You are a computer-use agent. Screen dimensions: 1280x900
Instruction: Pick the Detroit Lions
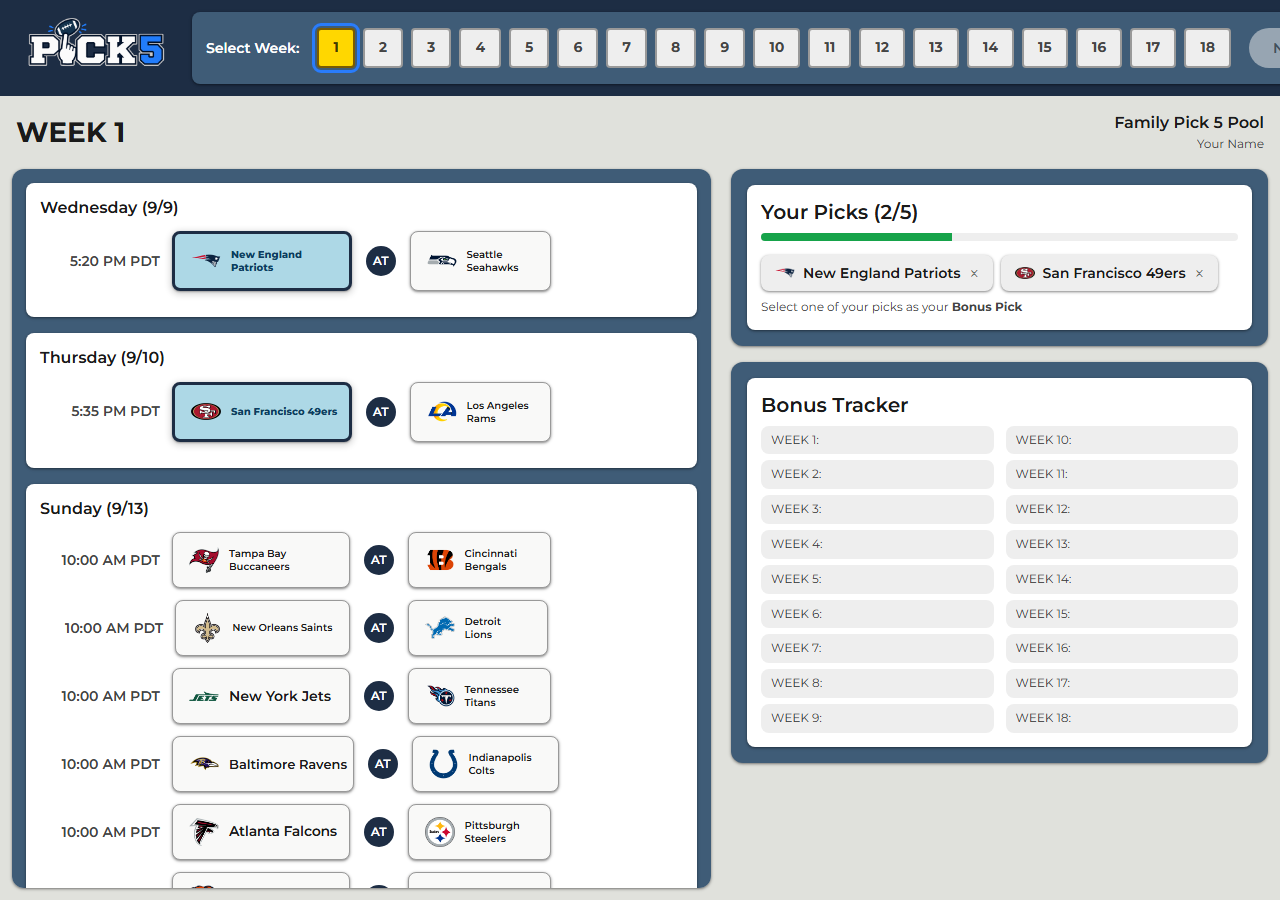[478, 628]
